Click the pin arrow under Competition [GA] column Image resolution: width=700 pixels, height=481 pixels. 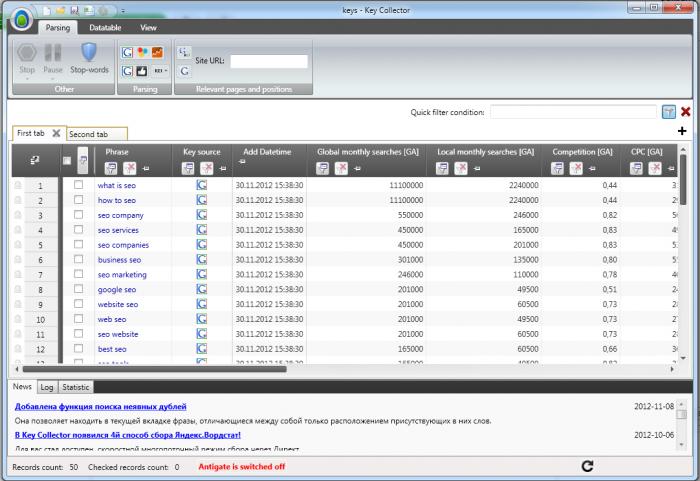pos(592,168)
